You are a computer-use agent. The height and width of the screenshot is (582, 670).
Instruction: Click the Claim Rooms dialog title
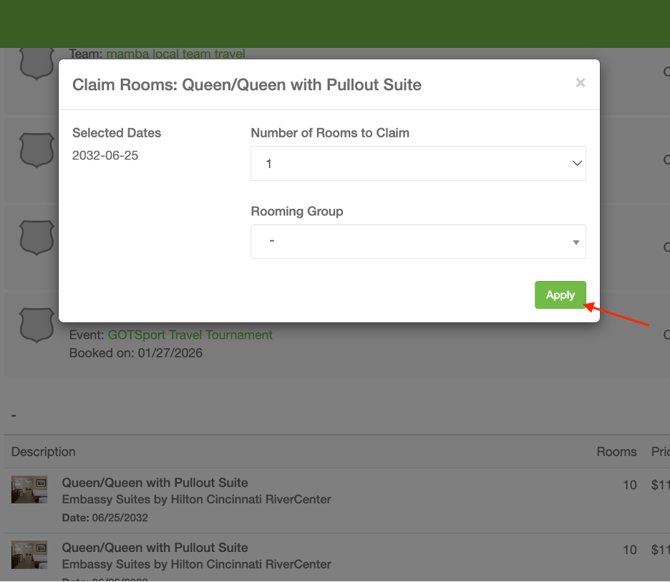tap(247, 85)
